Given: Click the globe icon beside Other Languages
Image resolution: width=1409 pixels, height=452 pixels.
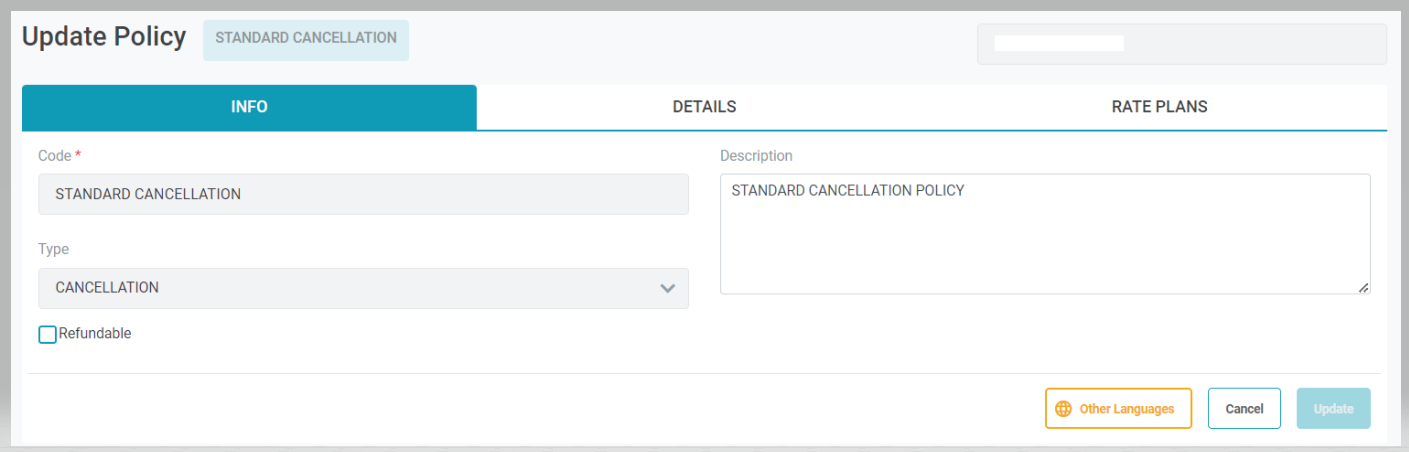Looking at the screenshot, I should 1063,409.
